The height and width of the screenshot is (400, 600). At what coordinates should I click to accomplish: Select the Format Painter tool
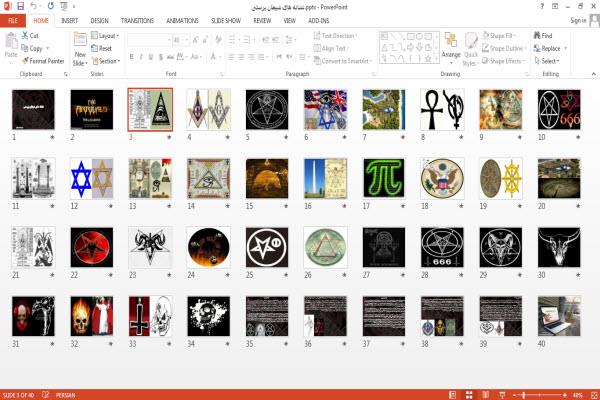(x=43, y=61)
